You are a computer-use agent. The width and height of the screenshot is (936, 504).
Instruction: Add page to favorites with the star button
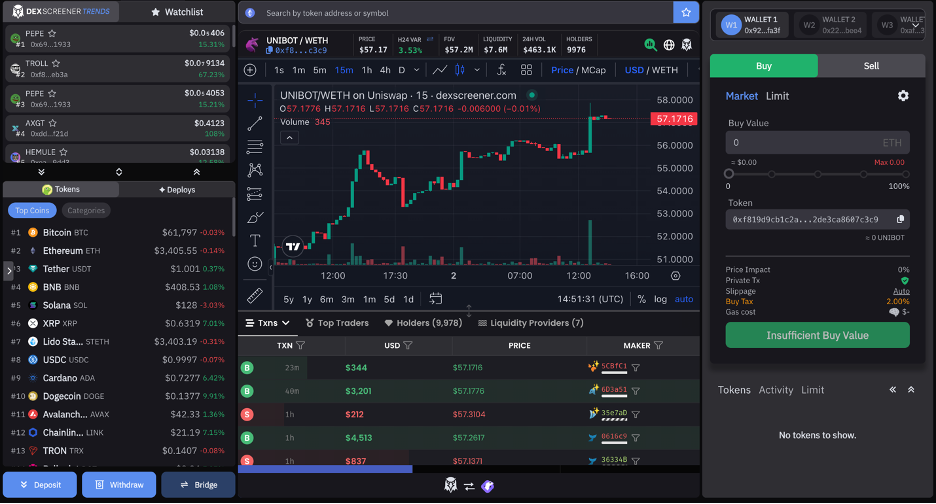[x=686, y=13]
